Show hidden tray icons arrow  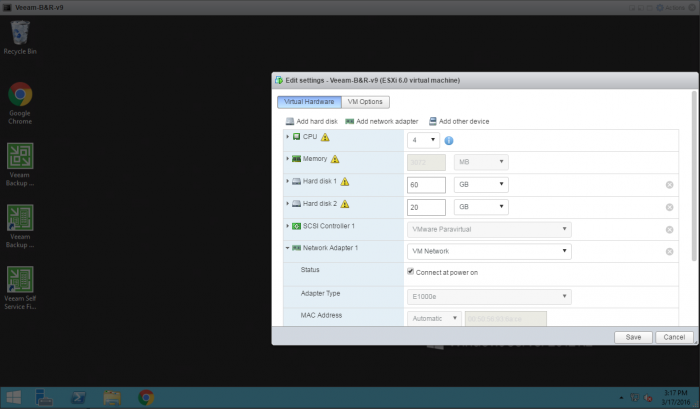621,397
